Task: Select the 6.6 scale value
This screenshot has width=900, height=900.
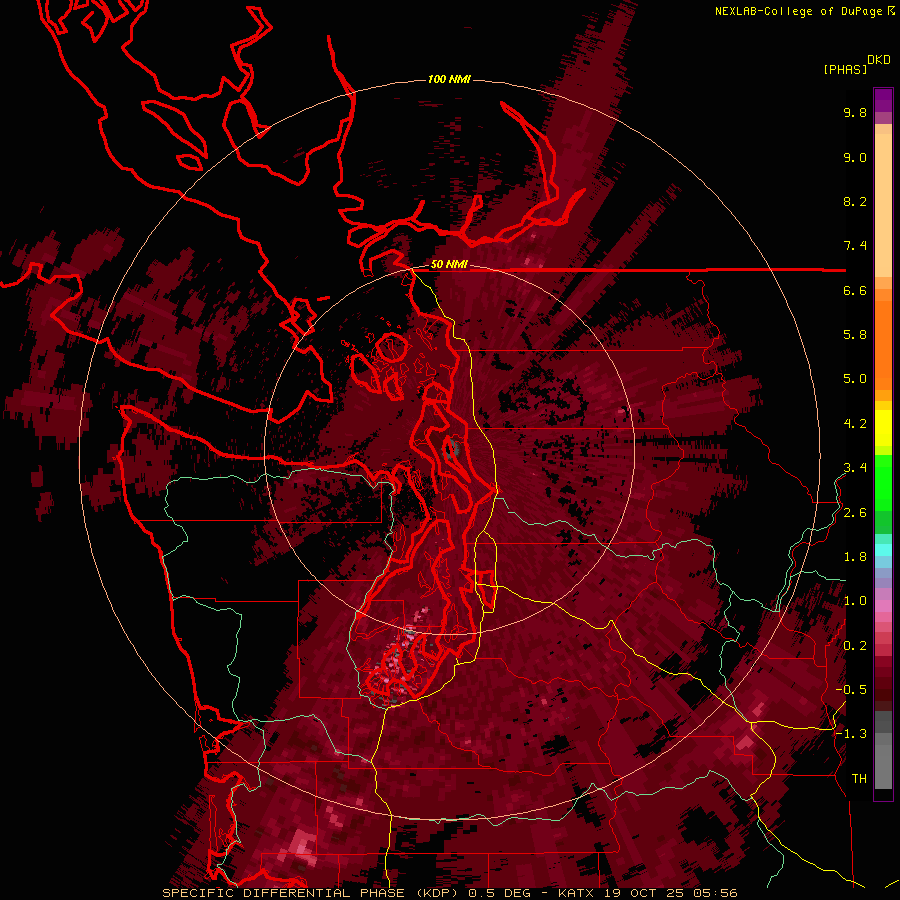Action: [855, 290]
